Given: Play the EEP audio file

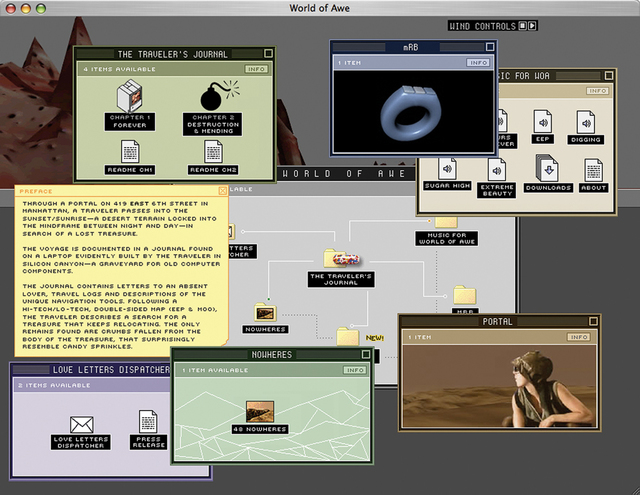Looking at the screenshot, I should 542,121.
